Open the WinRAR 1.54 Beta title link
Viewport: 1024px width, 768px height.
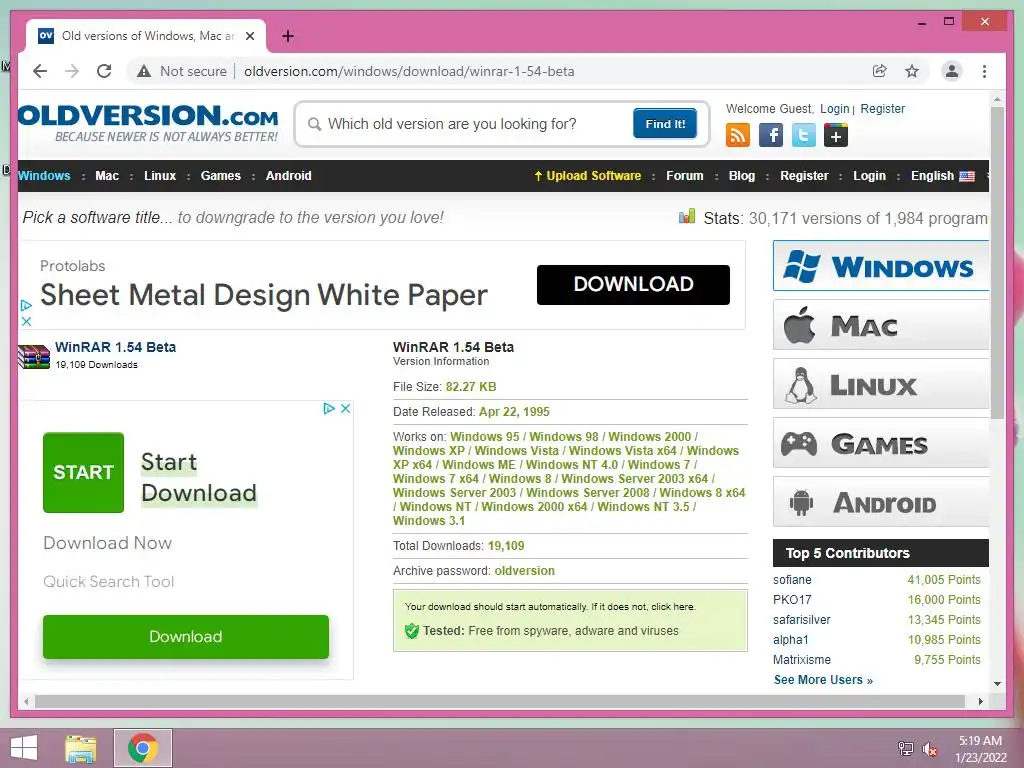[x=116, y=347]
